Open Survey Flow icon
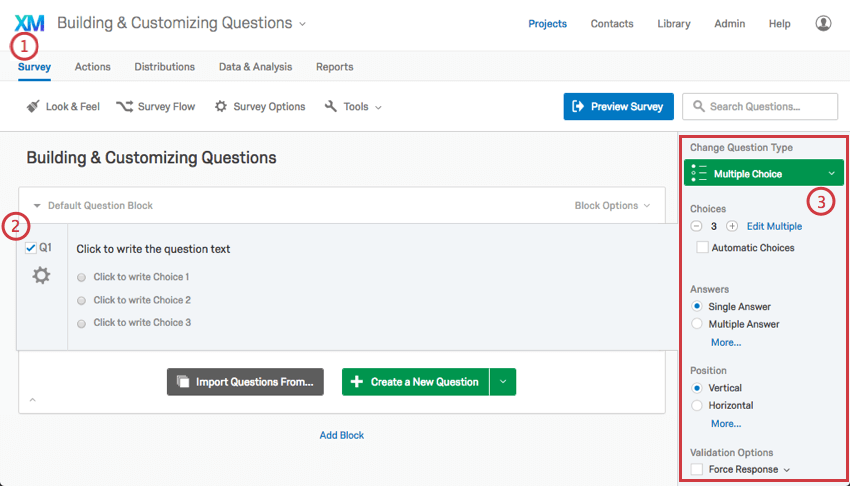850x486 pixels. [124, 106]
